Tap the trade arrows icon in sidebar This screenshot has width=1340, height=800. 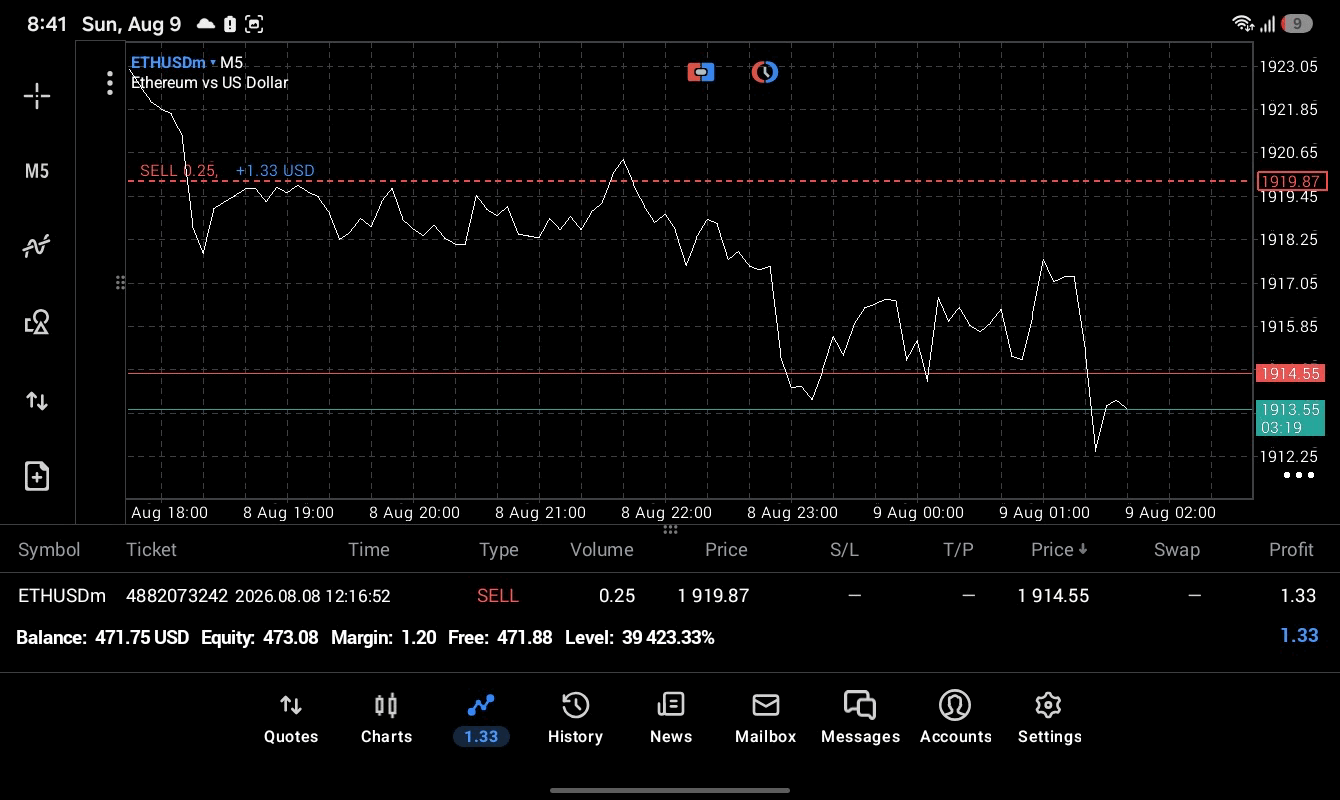tap(37, 401)
